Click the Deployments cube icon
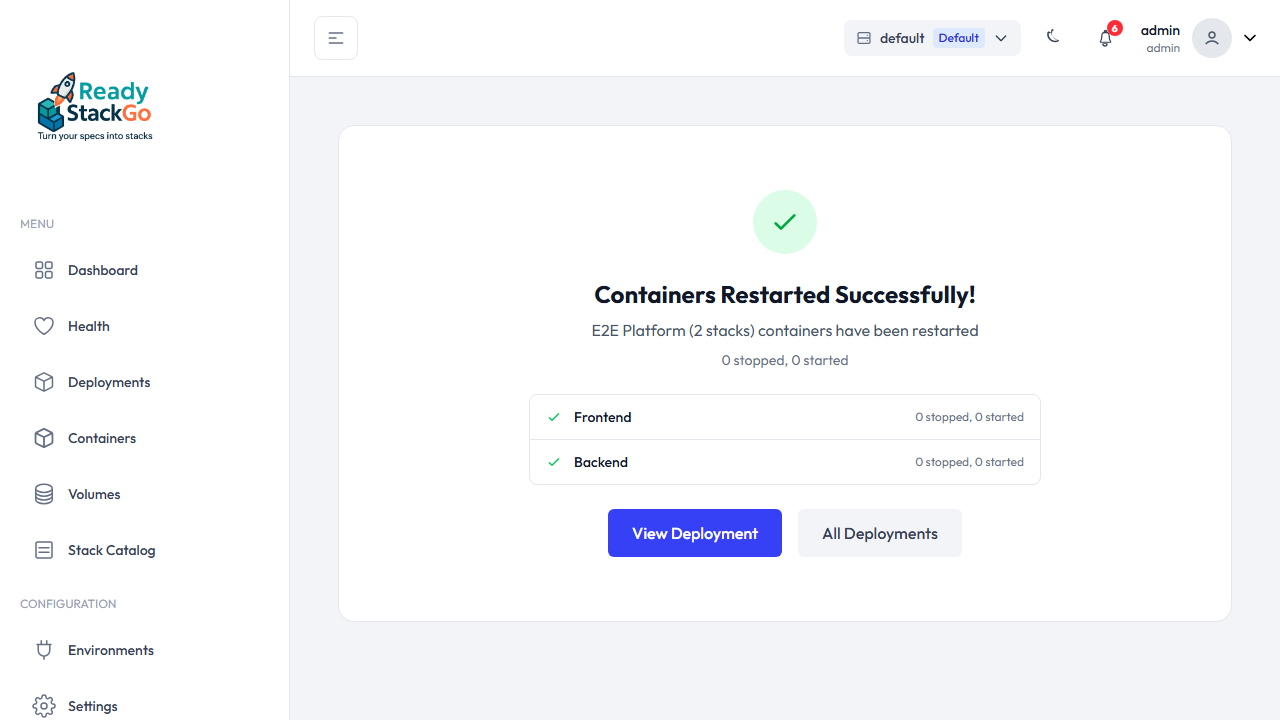Viewport: 1280px width, 720px height. click(x=44, y=382)
